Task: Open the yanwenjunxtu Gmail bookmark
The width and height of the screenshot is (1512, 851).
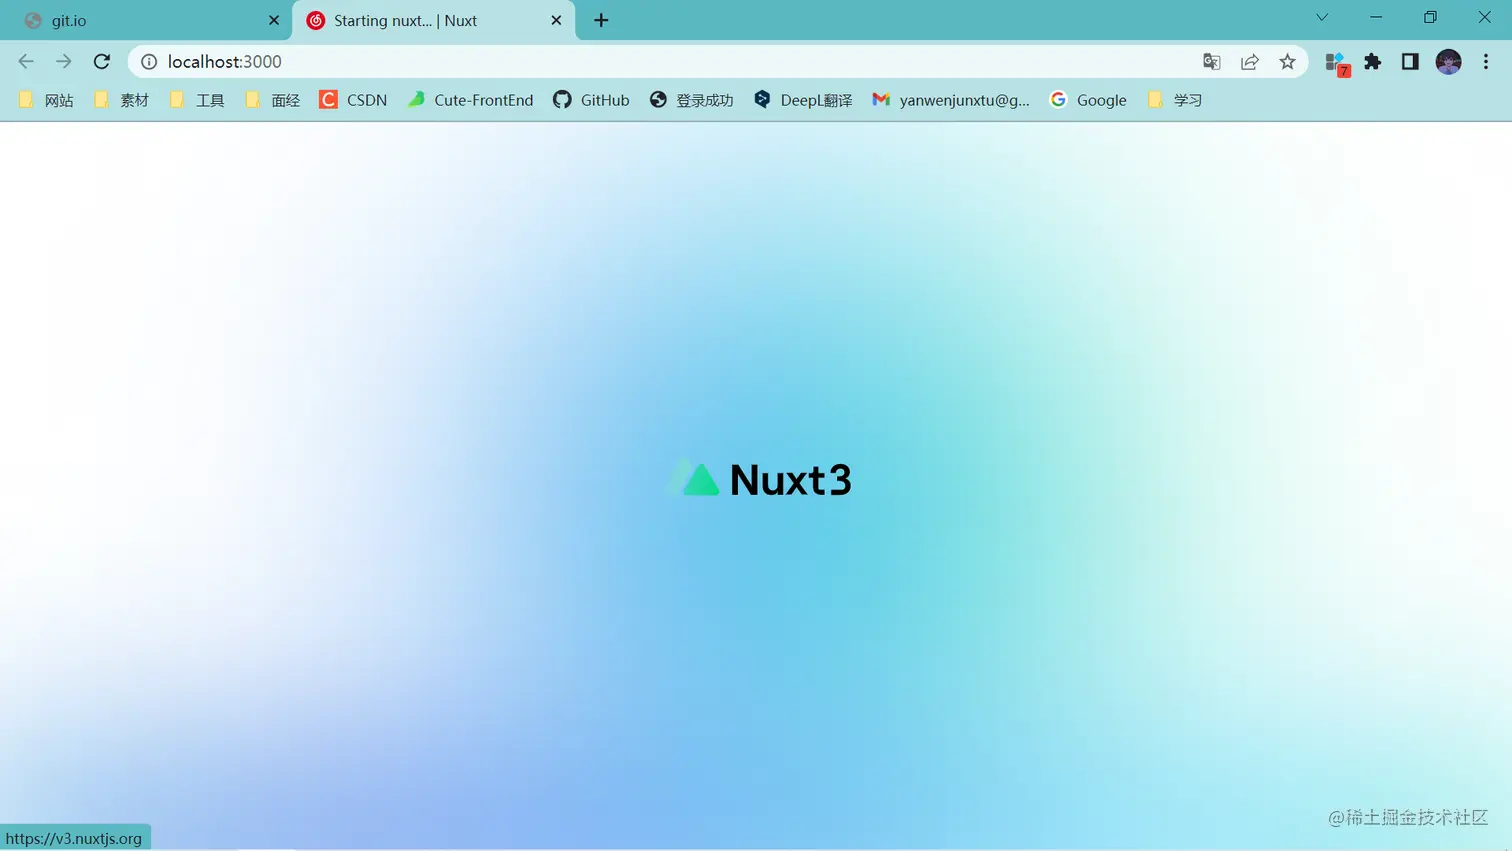Action: click(951, 100)
